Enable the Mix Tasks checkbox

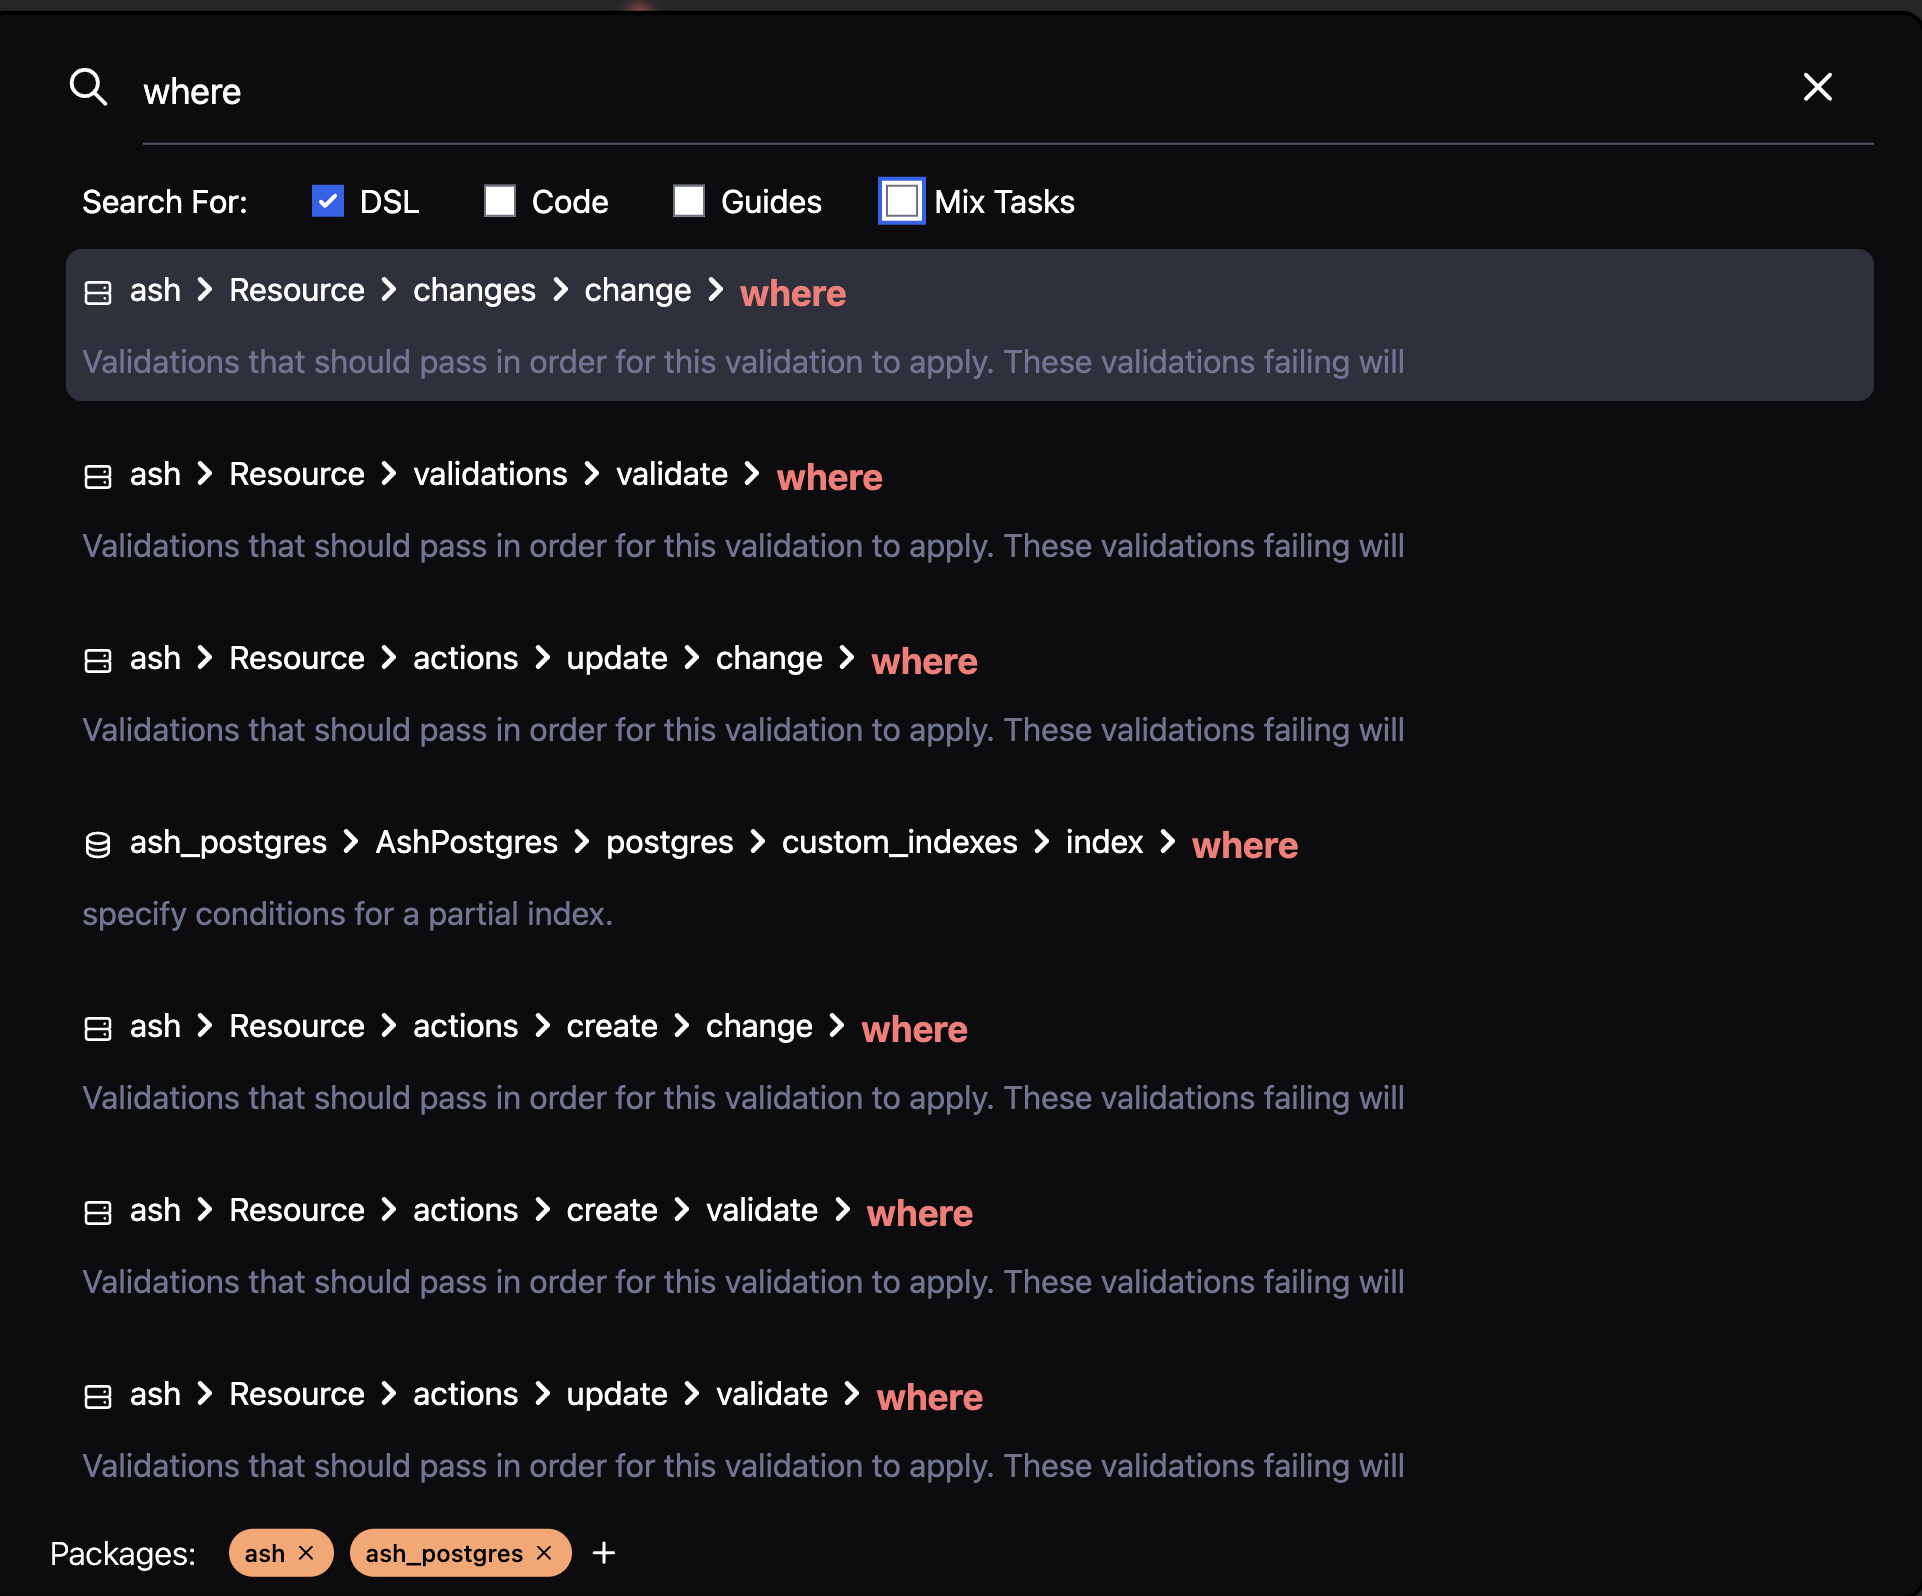click(x=902, y=201)
